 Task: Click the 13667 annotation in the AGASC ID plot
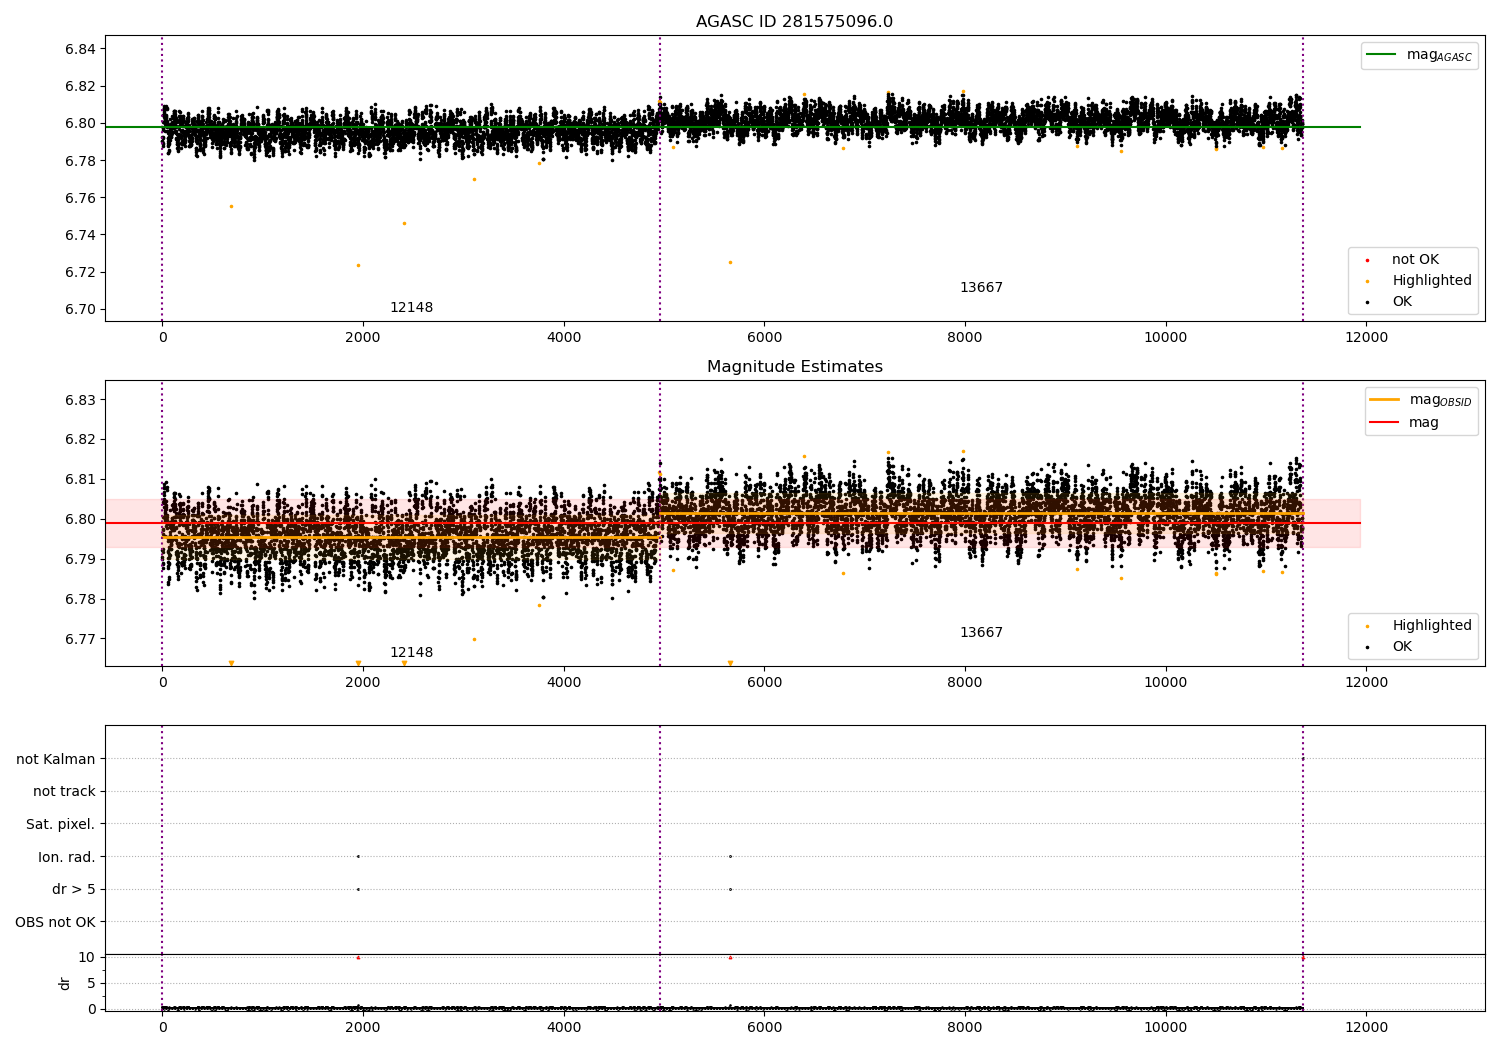click(981, 288)
